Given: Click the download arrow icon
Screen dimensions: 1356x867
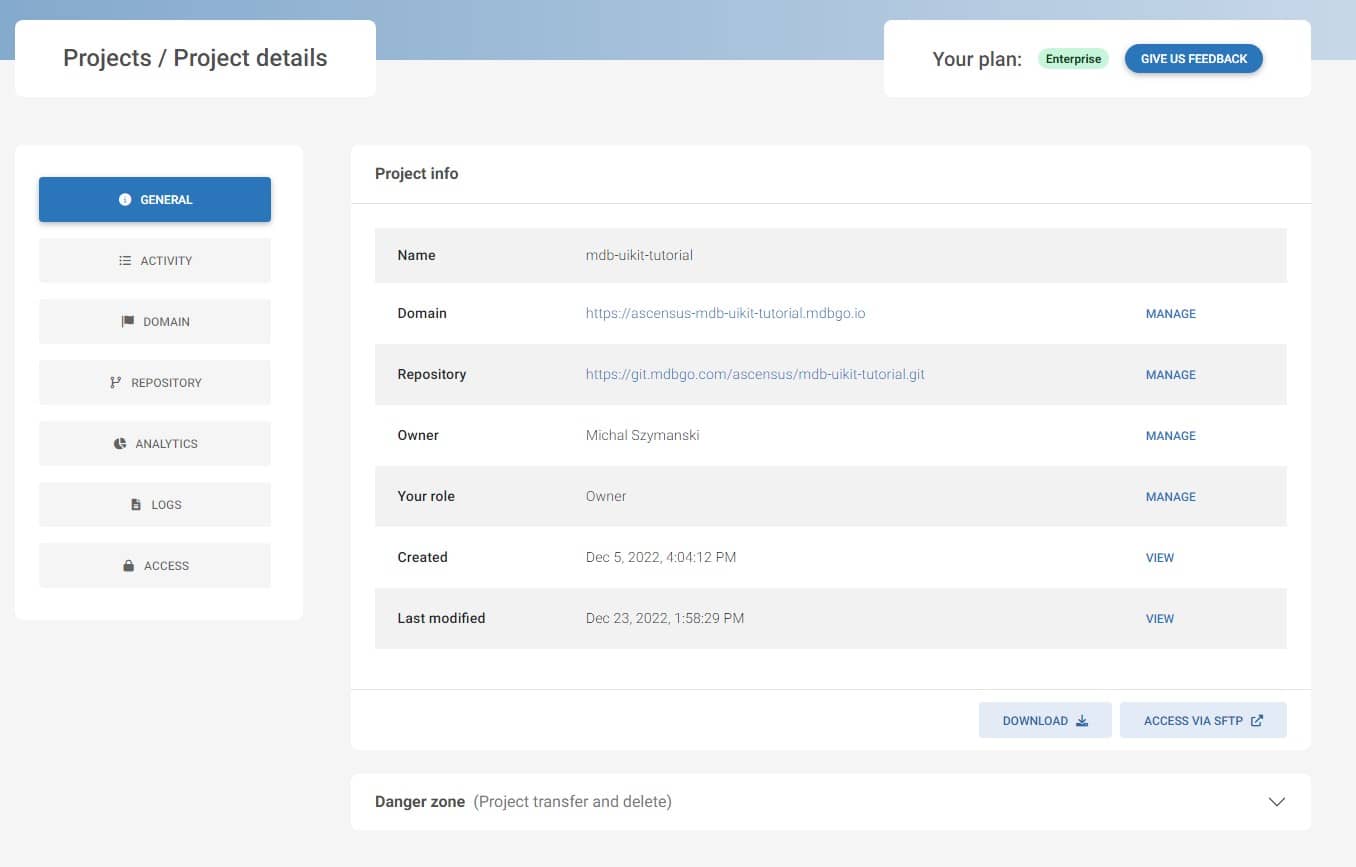Looking at the screenshot, I should click(x=1082, y=721).
